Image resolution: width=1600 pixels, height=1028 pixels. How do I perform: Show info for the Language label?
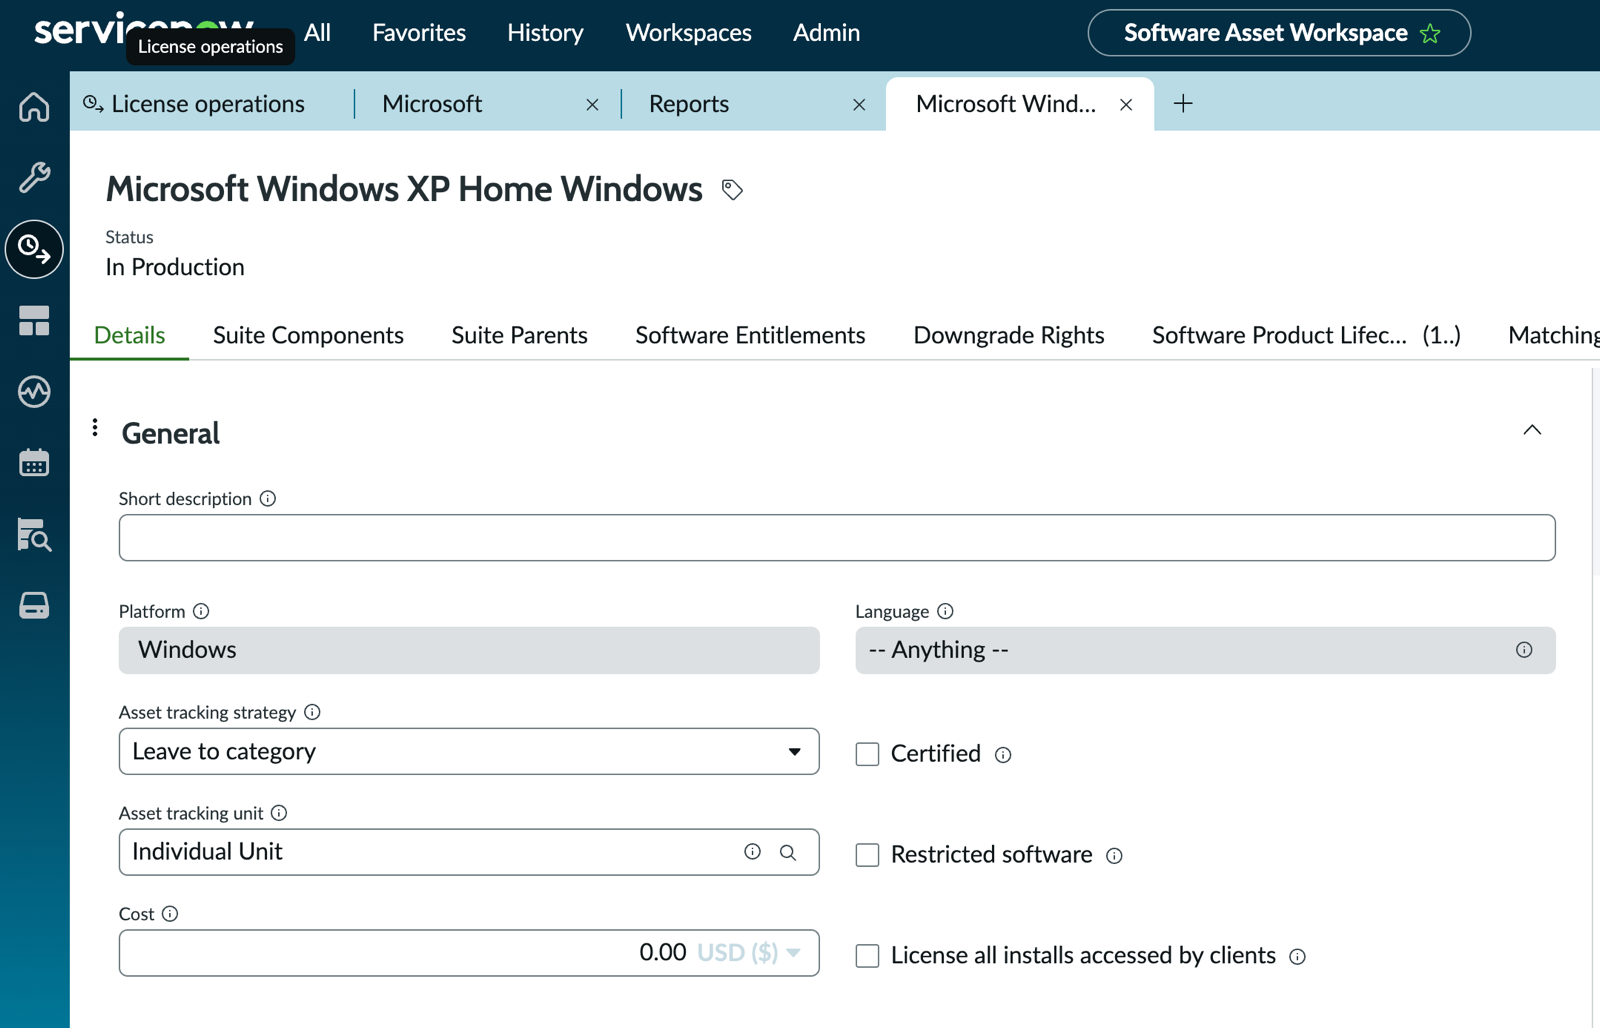(x=945, y=611)
